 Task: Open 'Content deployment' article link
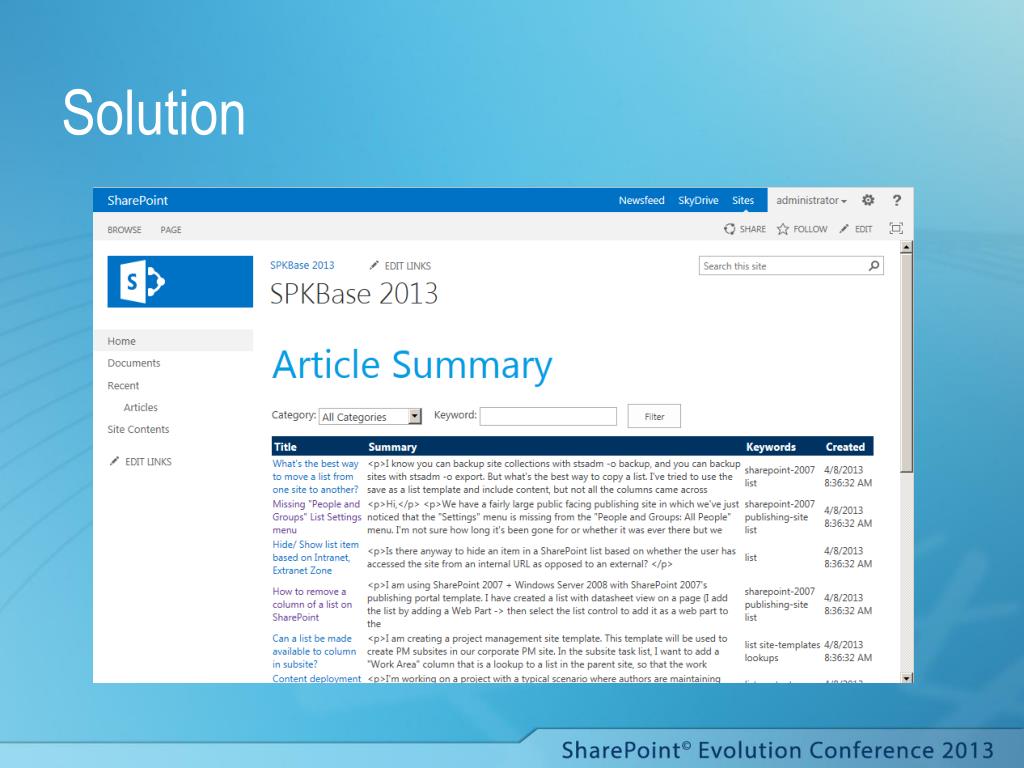click(317, 679)
